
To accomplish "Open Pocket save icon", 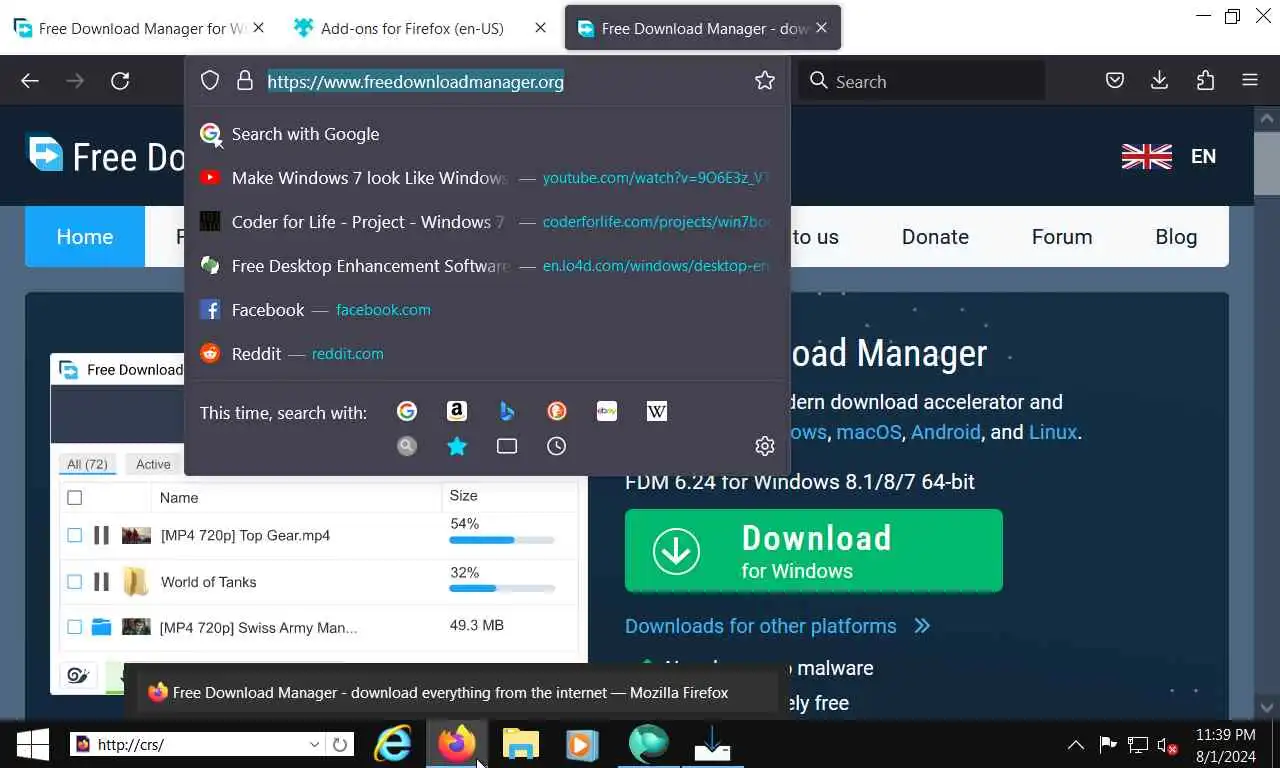I will pyautogui.click(x=1115, y=81).
